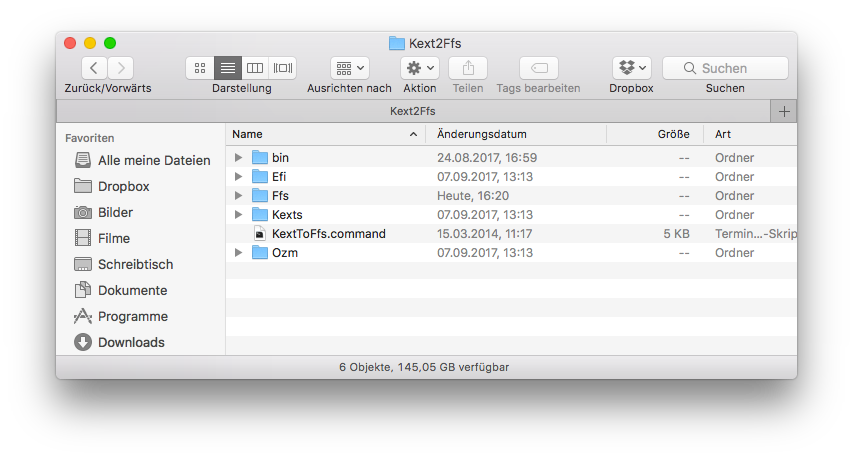
Task: Open the Dropbox toolbar dropdown
Action: tap(632, 68)
